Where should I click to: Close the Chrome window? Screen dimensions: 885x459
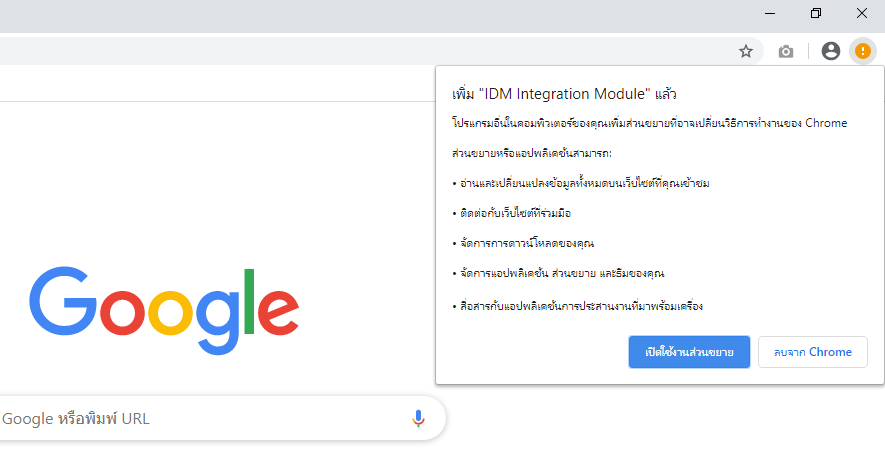[862, 13]
